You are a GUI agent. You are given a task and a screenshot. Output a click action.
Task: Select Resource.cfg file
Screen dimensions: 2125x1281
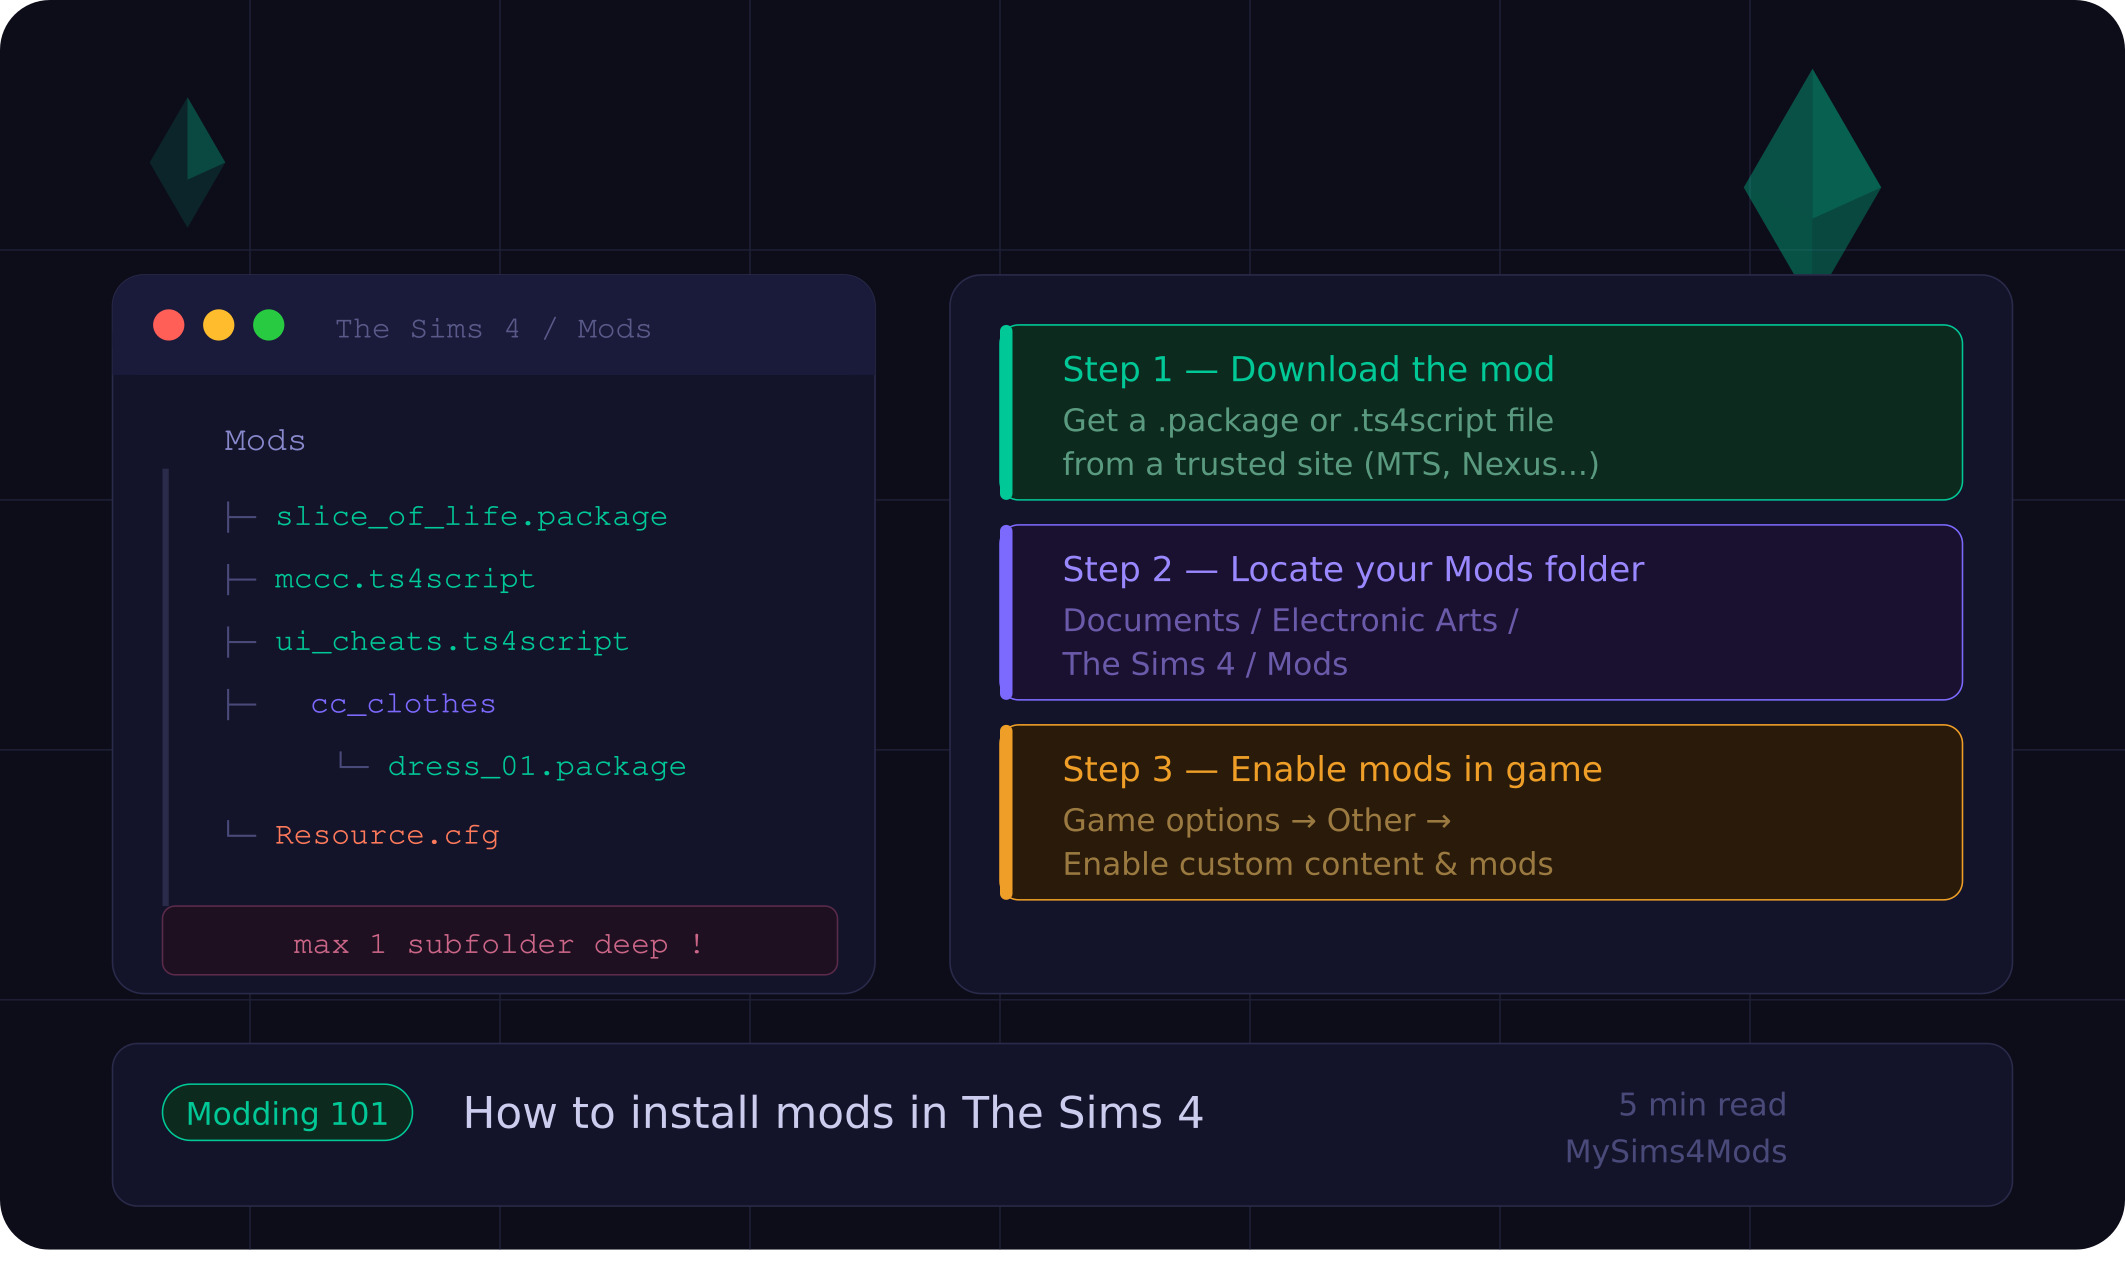point(387,835)
